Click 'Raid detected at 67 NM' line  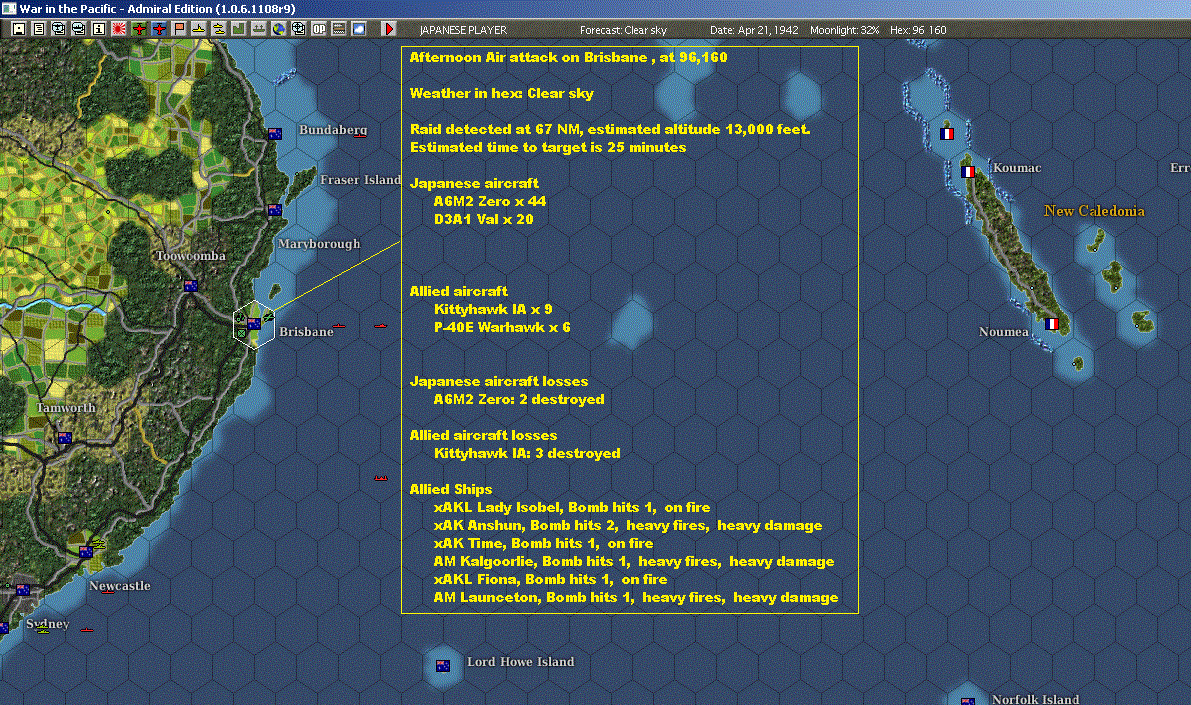click(x=610, y=129)
